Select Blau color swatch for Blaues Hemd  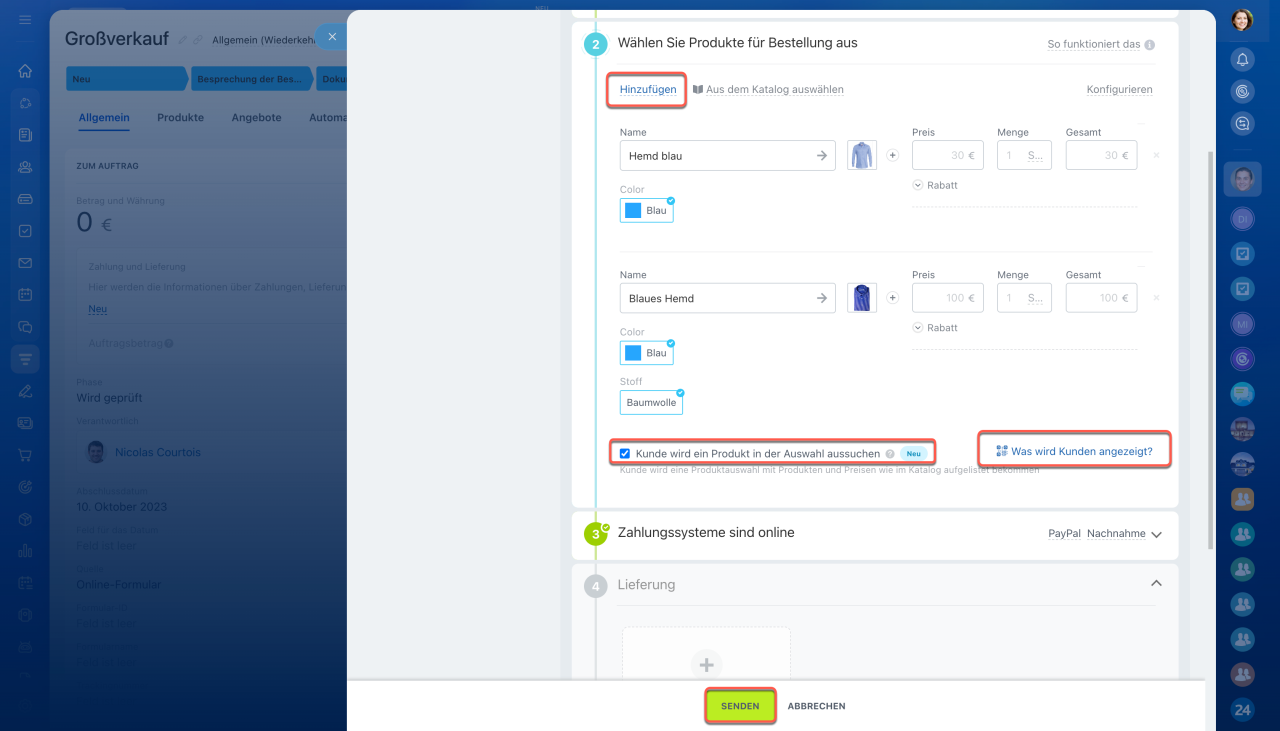pyautogui.click(x=647, y=353)
